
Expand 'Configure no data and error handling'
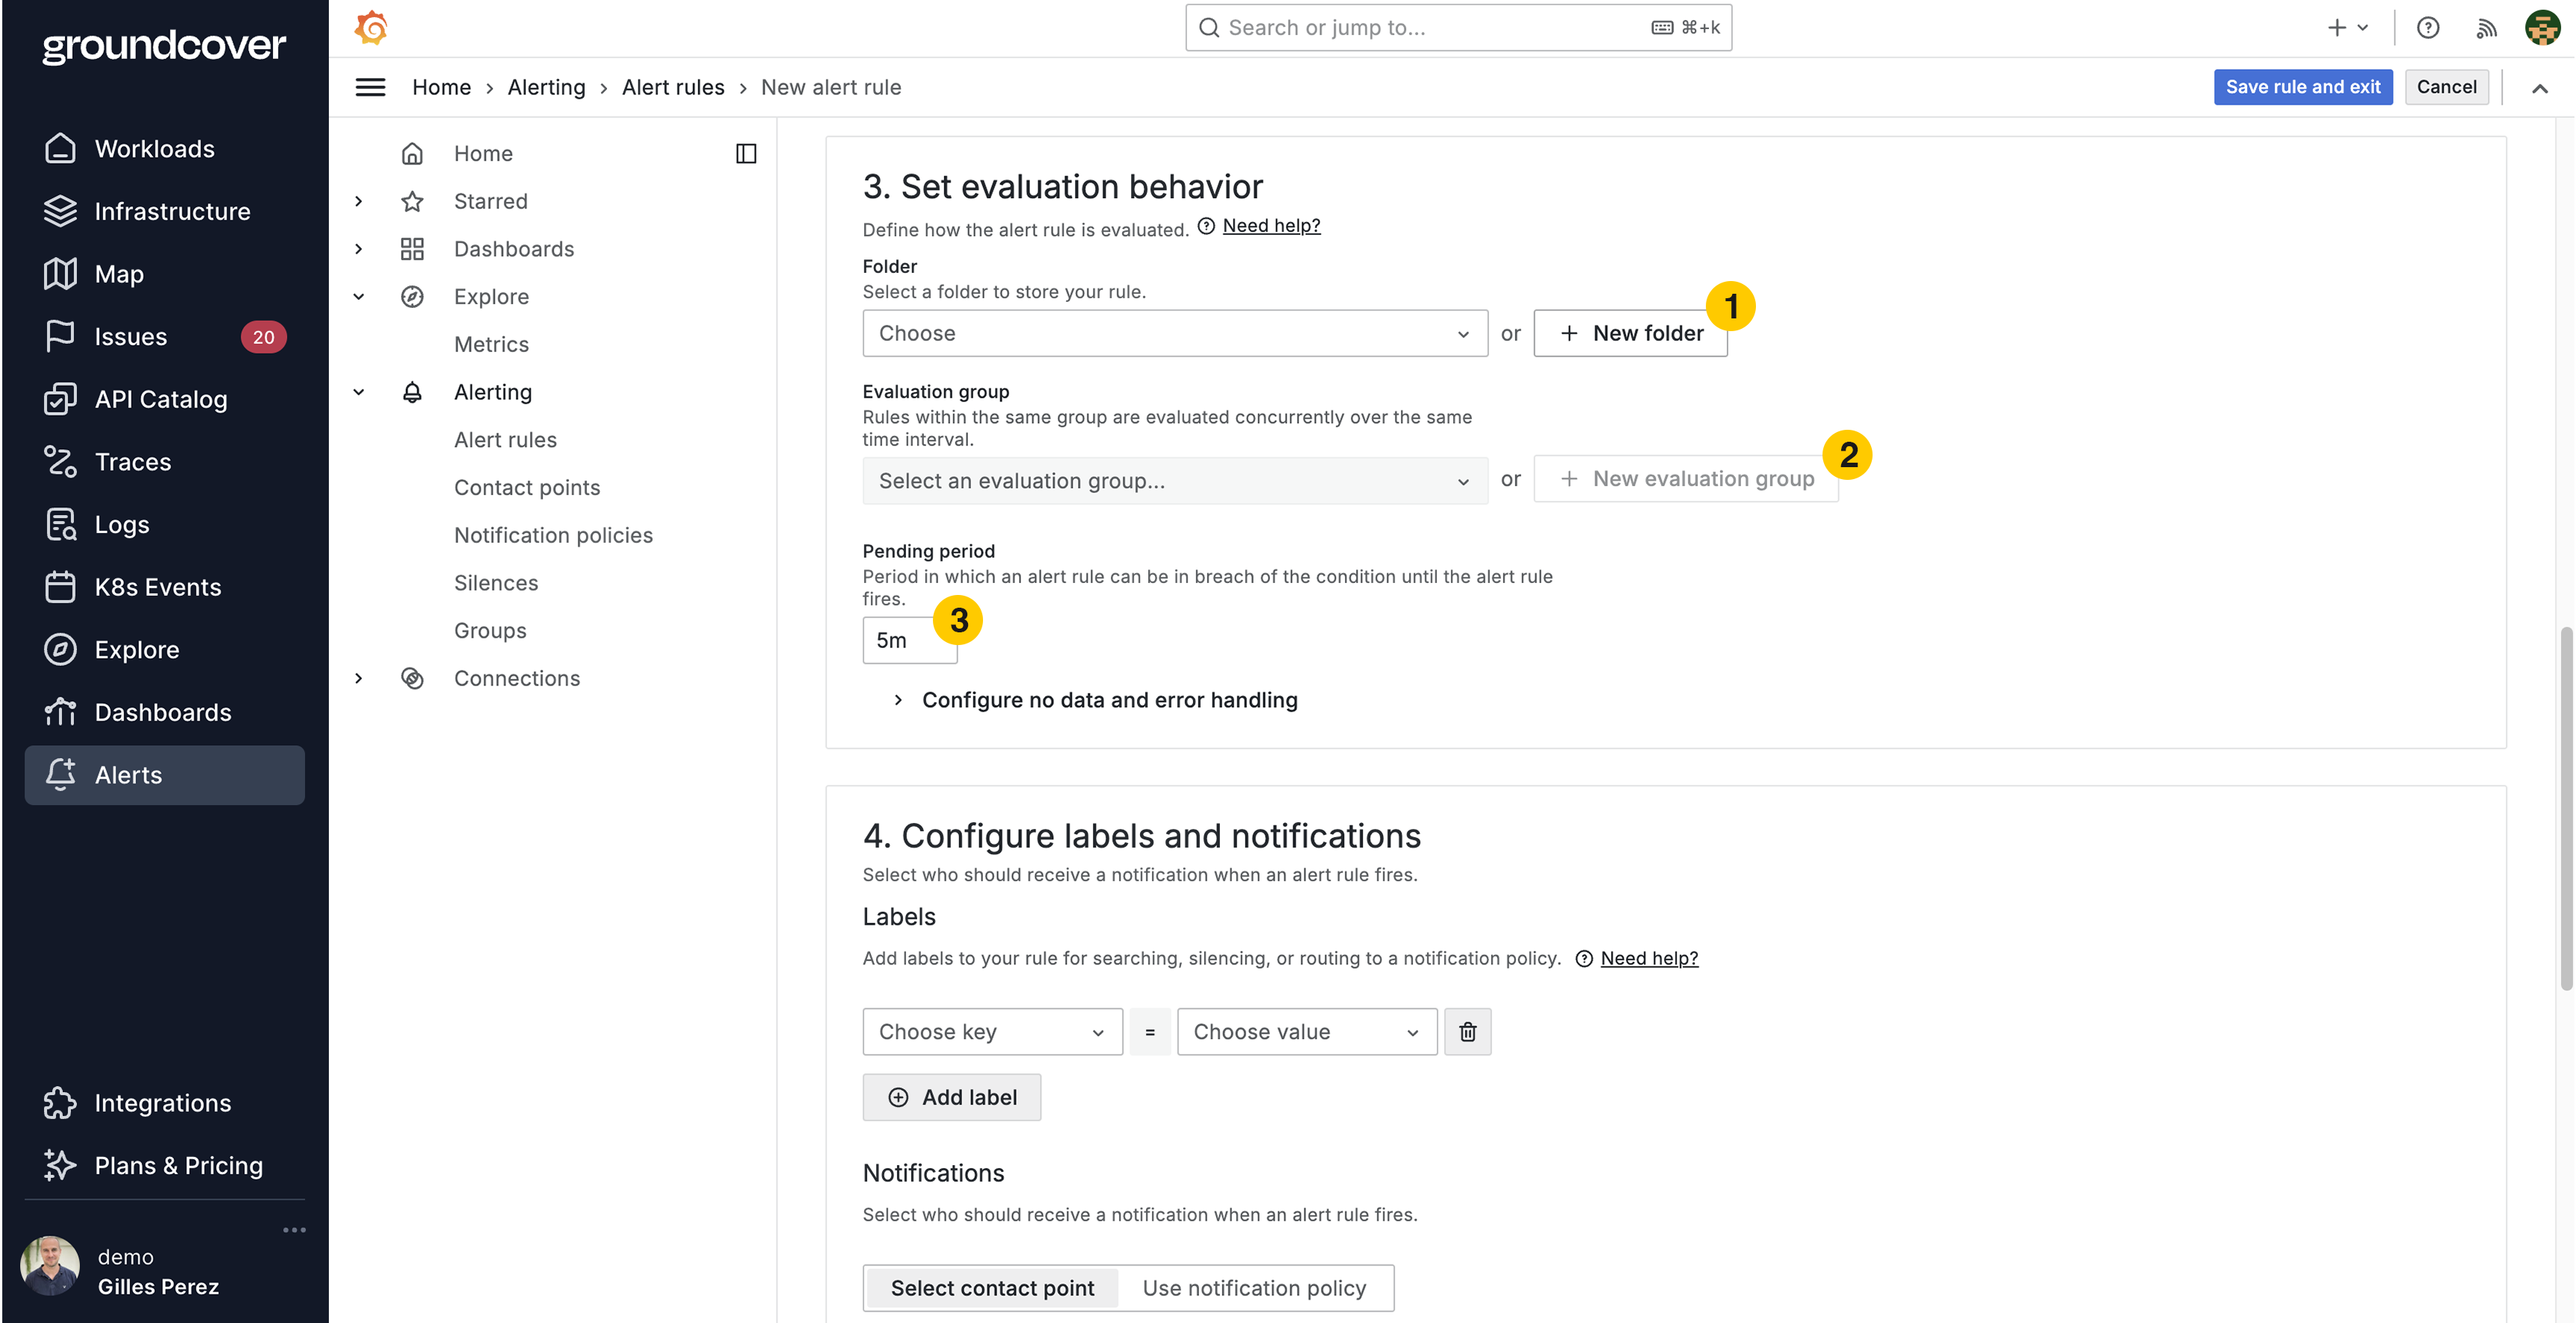(1109, 700)
